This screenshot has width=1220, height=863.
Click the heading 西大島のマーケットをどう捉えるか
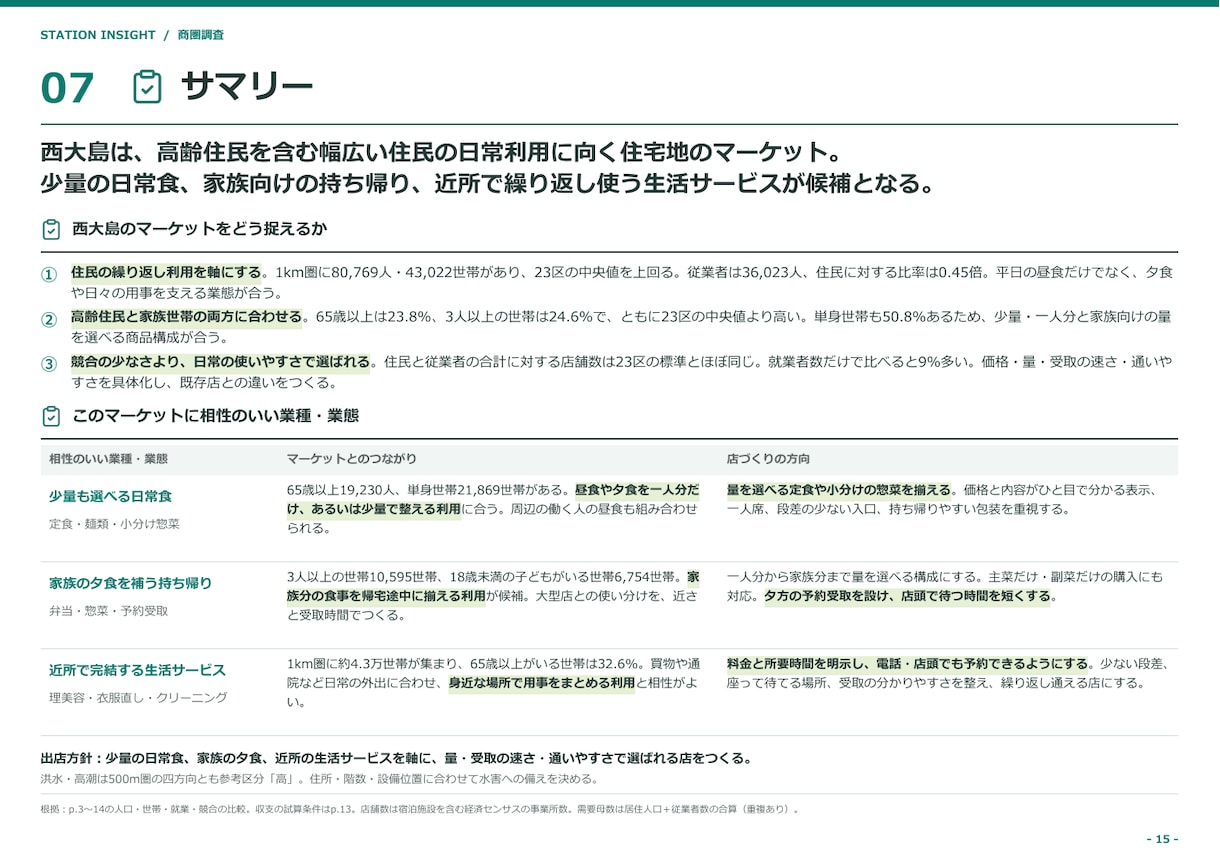199,229
